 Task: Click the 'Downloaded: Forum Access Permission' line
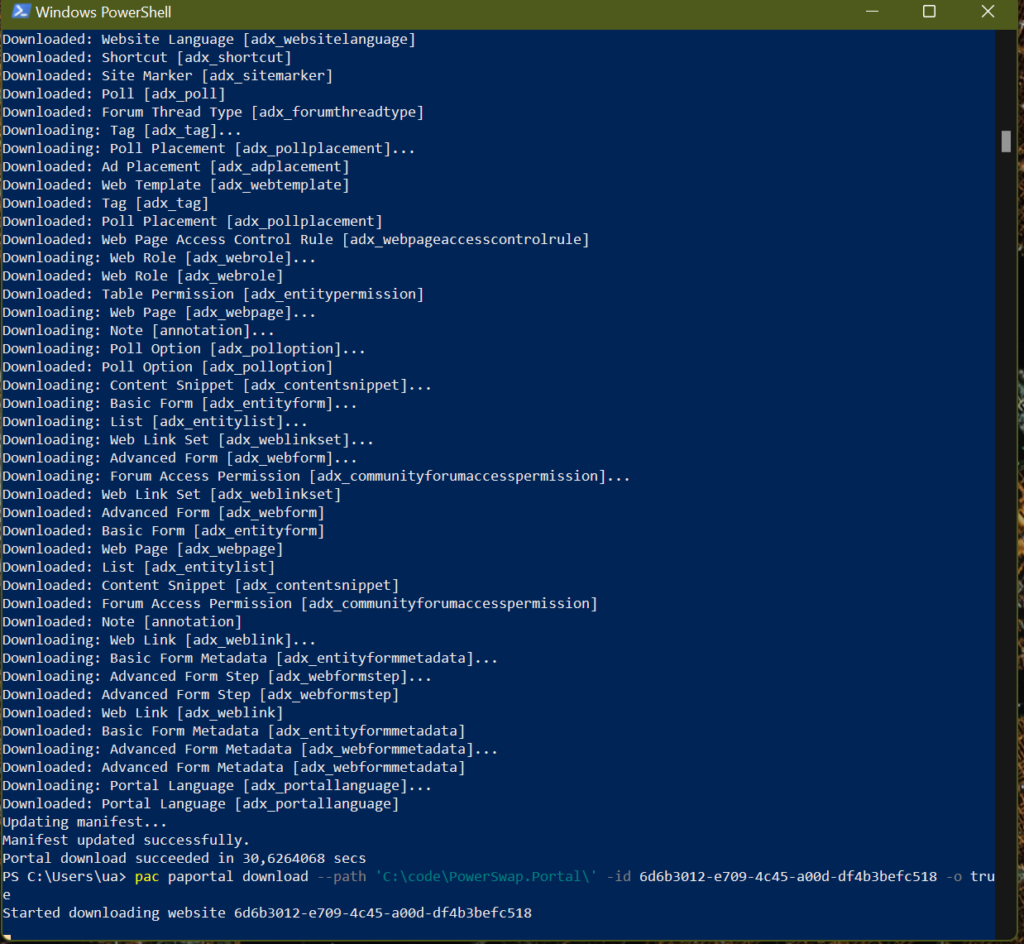coord(300,604)
